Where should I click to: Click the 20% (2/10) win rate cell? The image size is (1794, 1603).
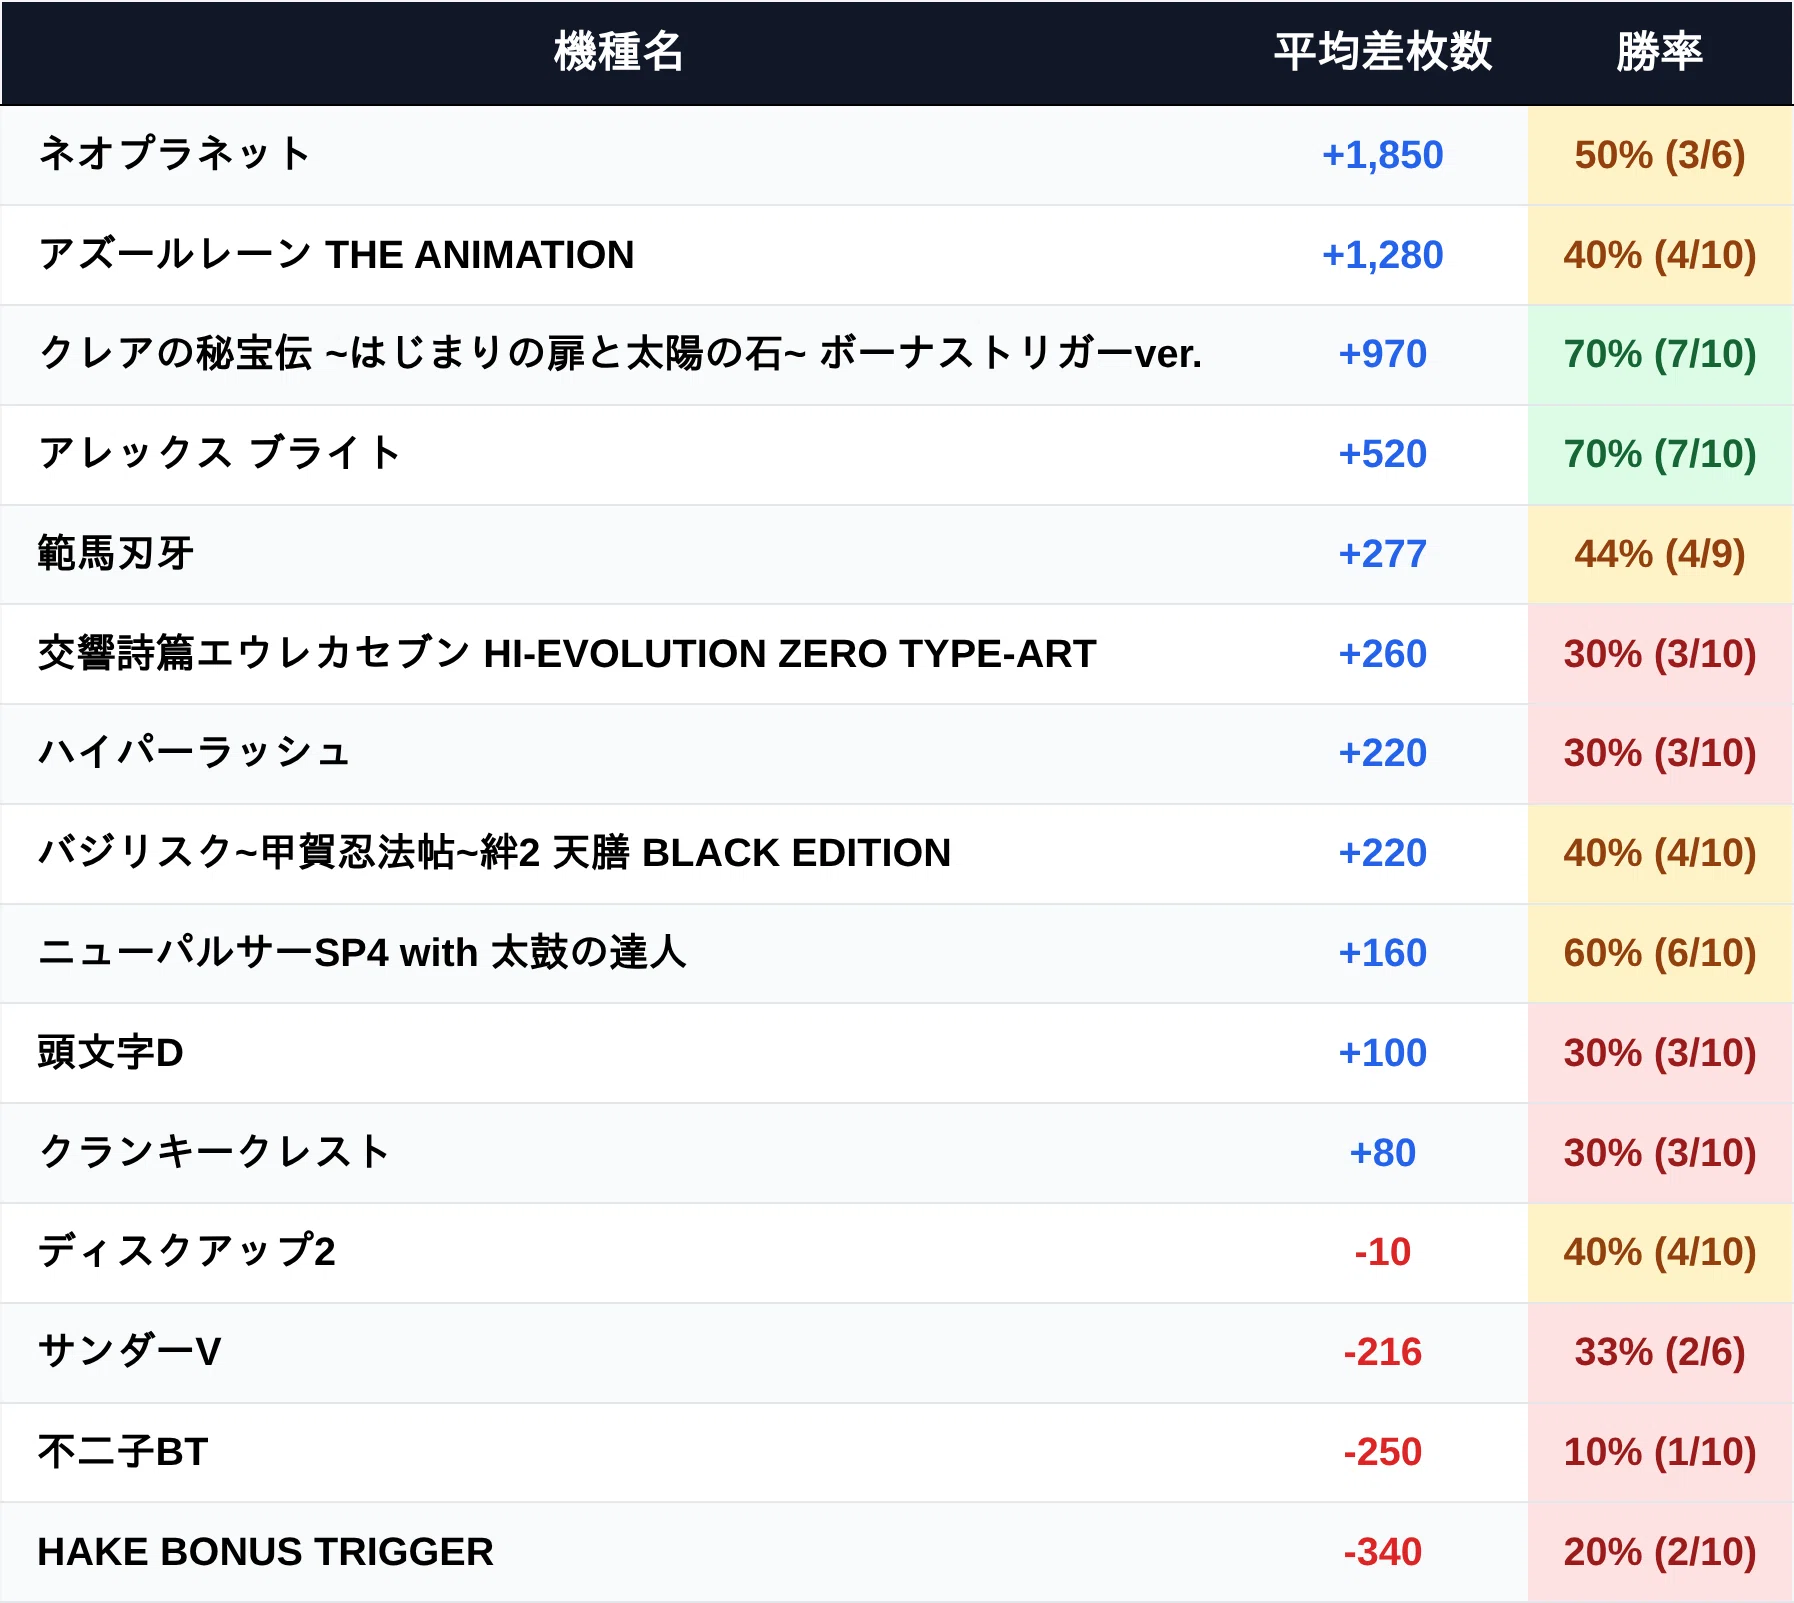(1660, 1552)
